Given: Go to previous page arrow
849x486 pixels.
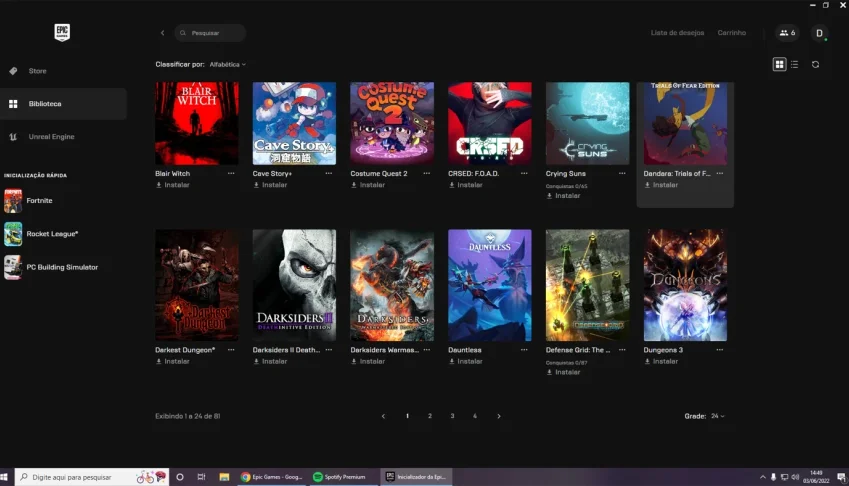Looking at the screenshot, I should pos(383,416).
